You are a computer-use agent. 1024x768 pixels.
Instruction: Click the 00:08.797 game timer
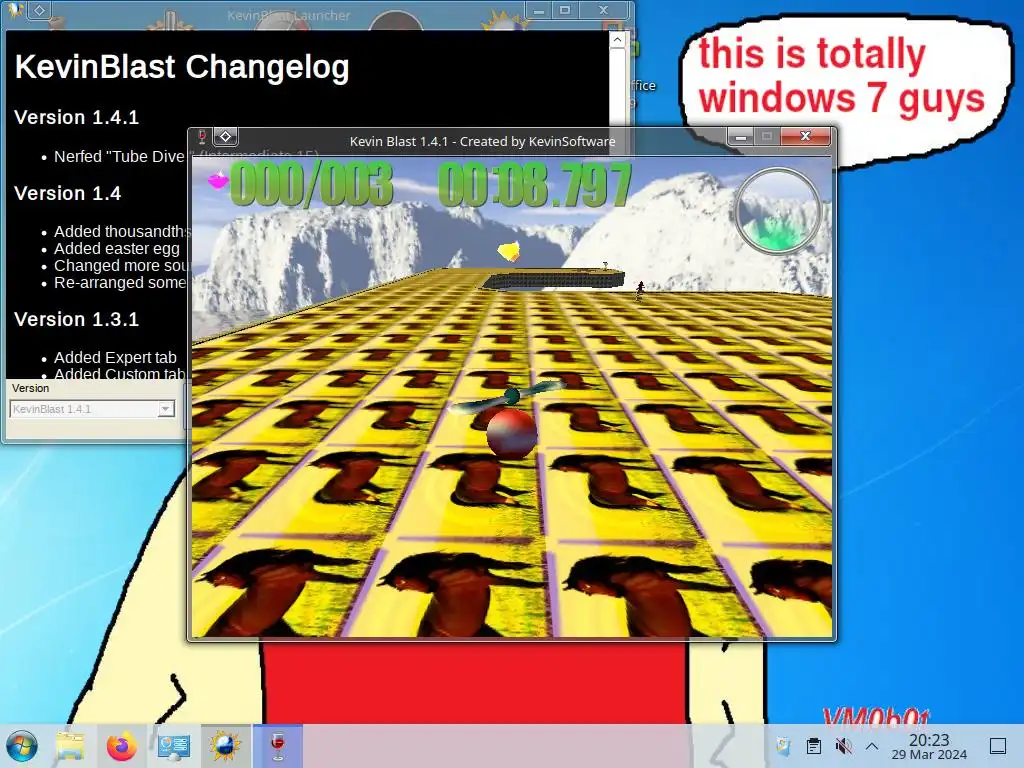[535, 185]
